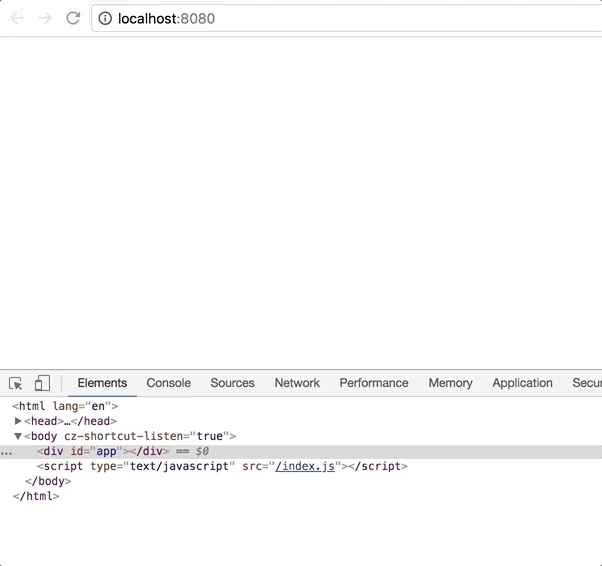Open the Sources tab

point(232,383)
